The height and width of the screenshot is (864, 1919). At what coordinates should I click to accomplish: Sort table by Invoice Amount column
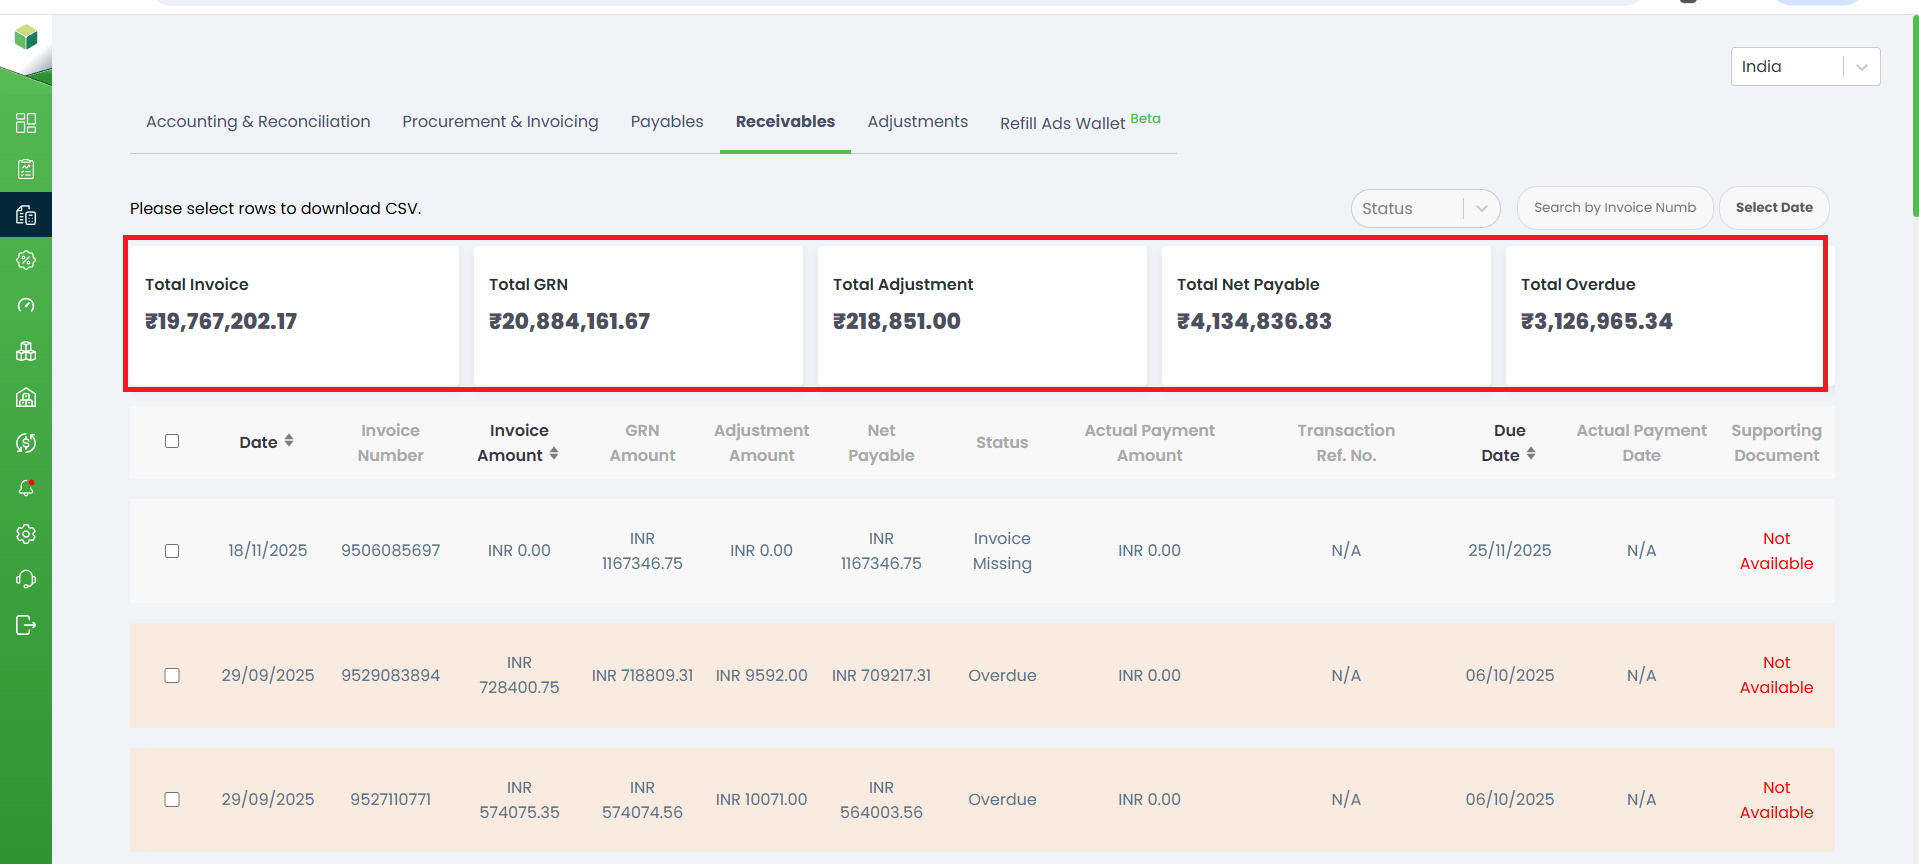tap(518, 442)
